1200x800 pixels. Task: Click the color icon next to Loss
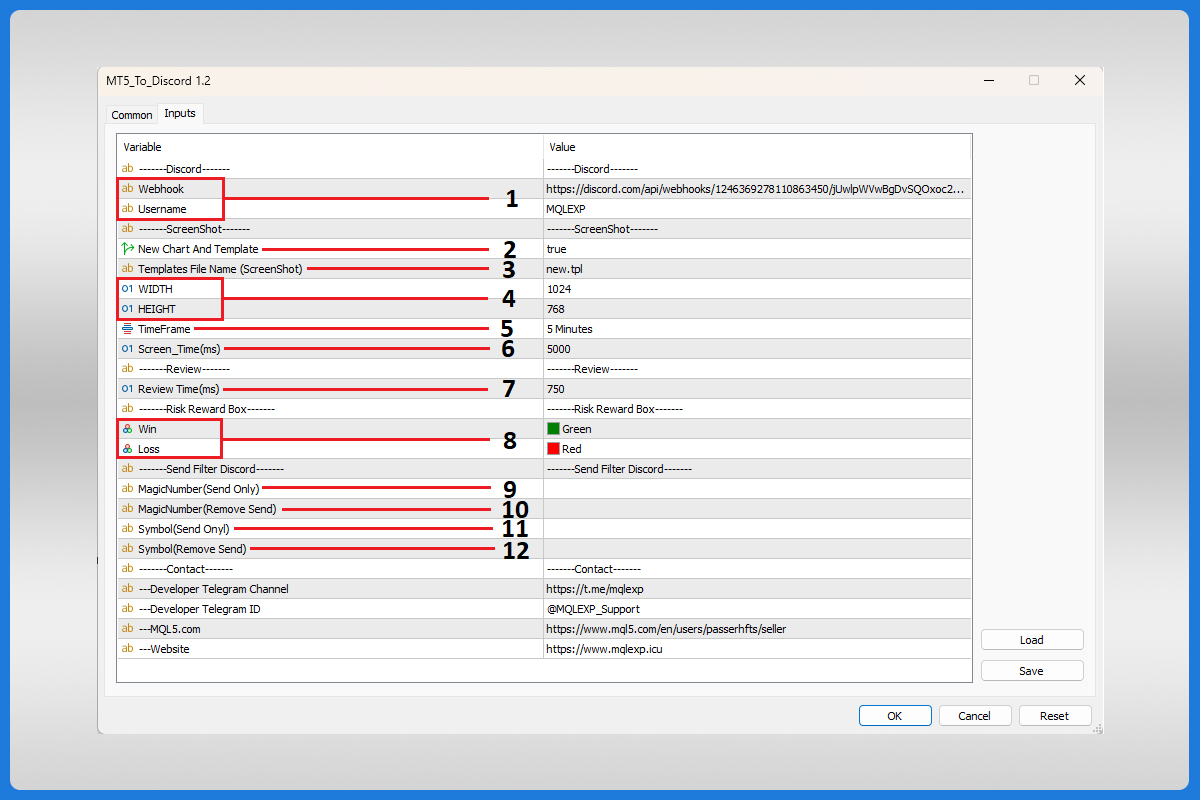point(127,449)
